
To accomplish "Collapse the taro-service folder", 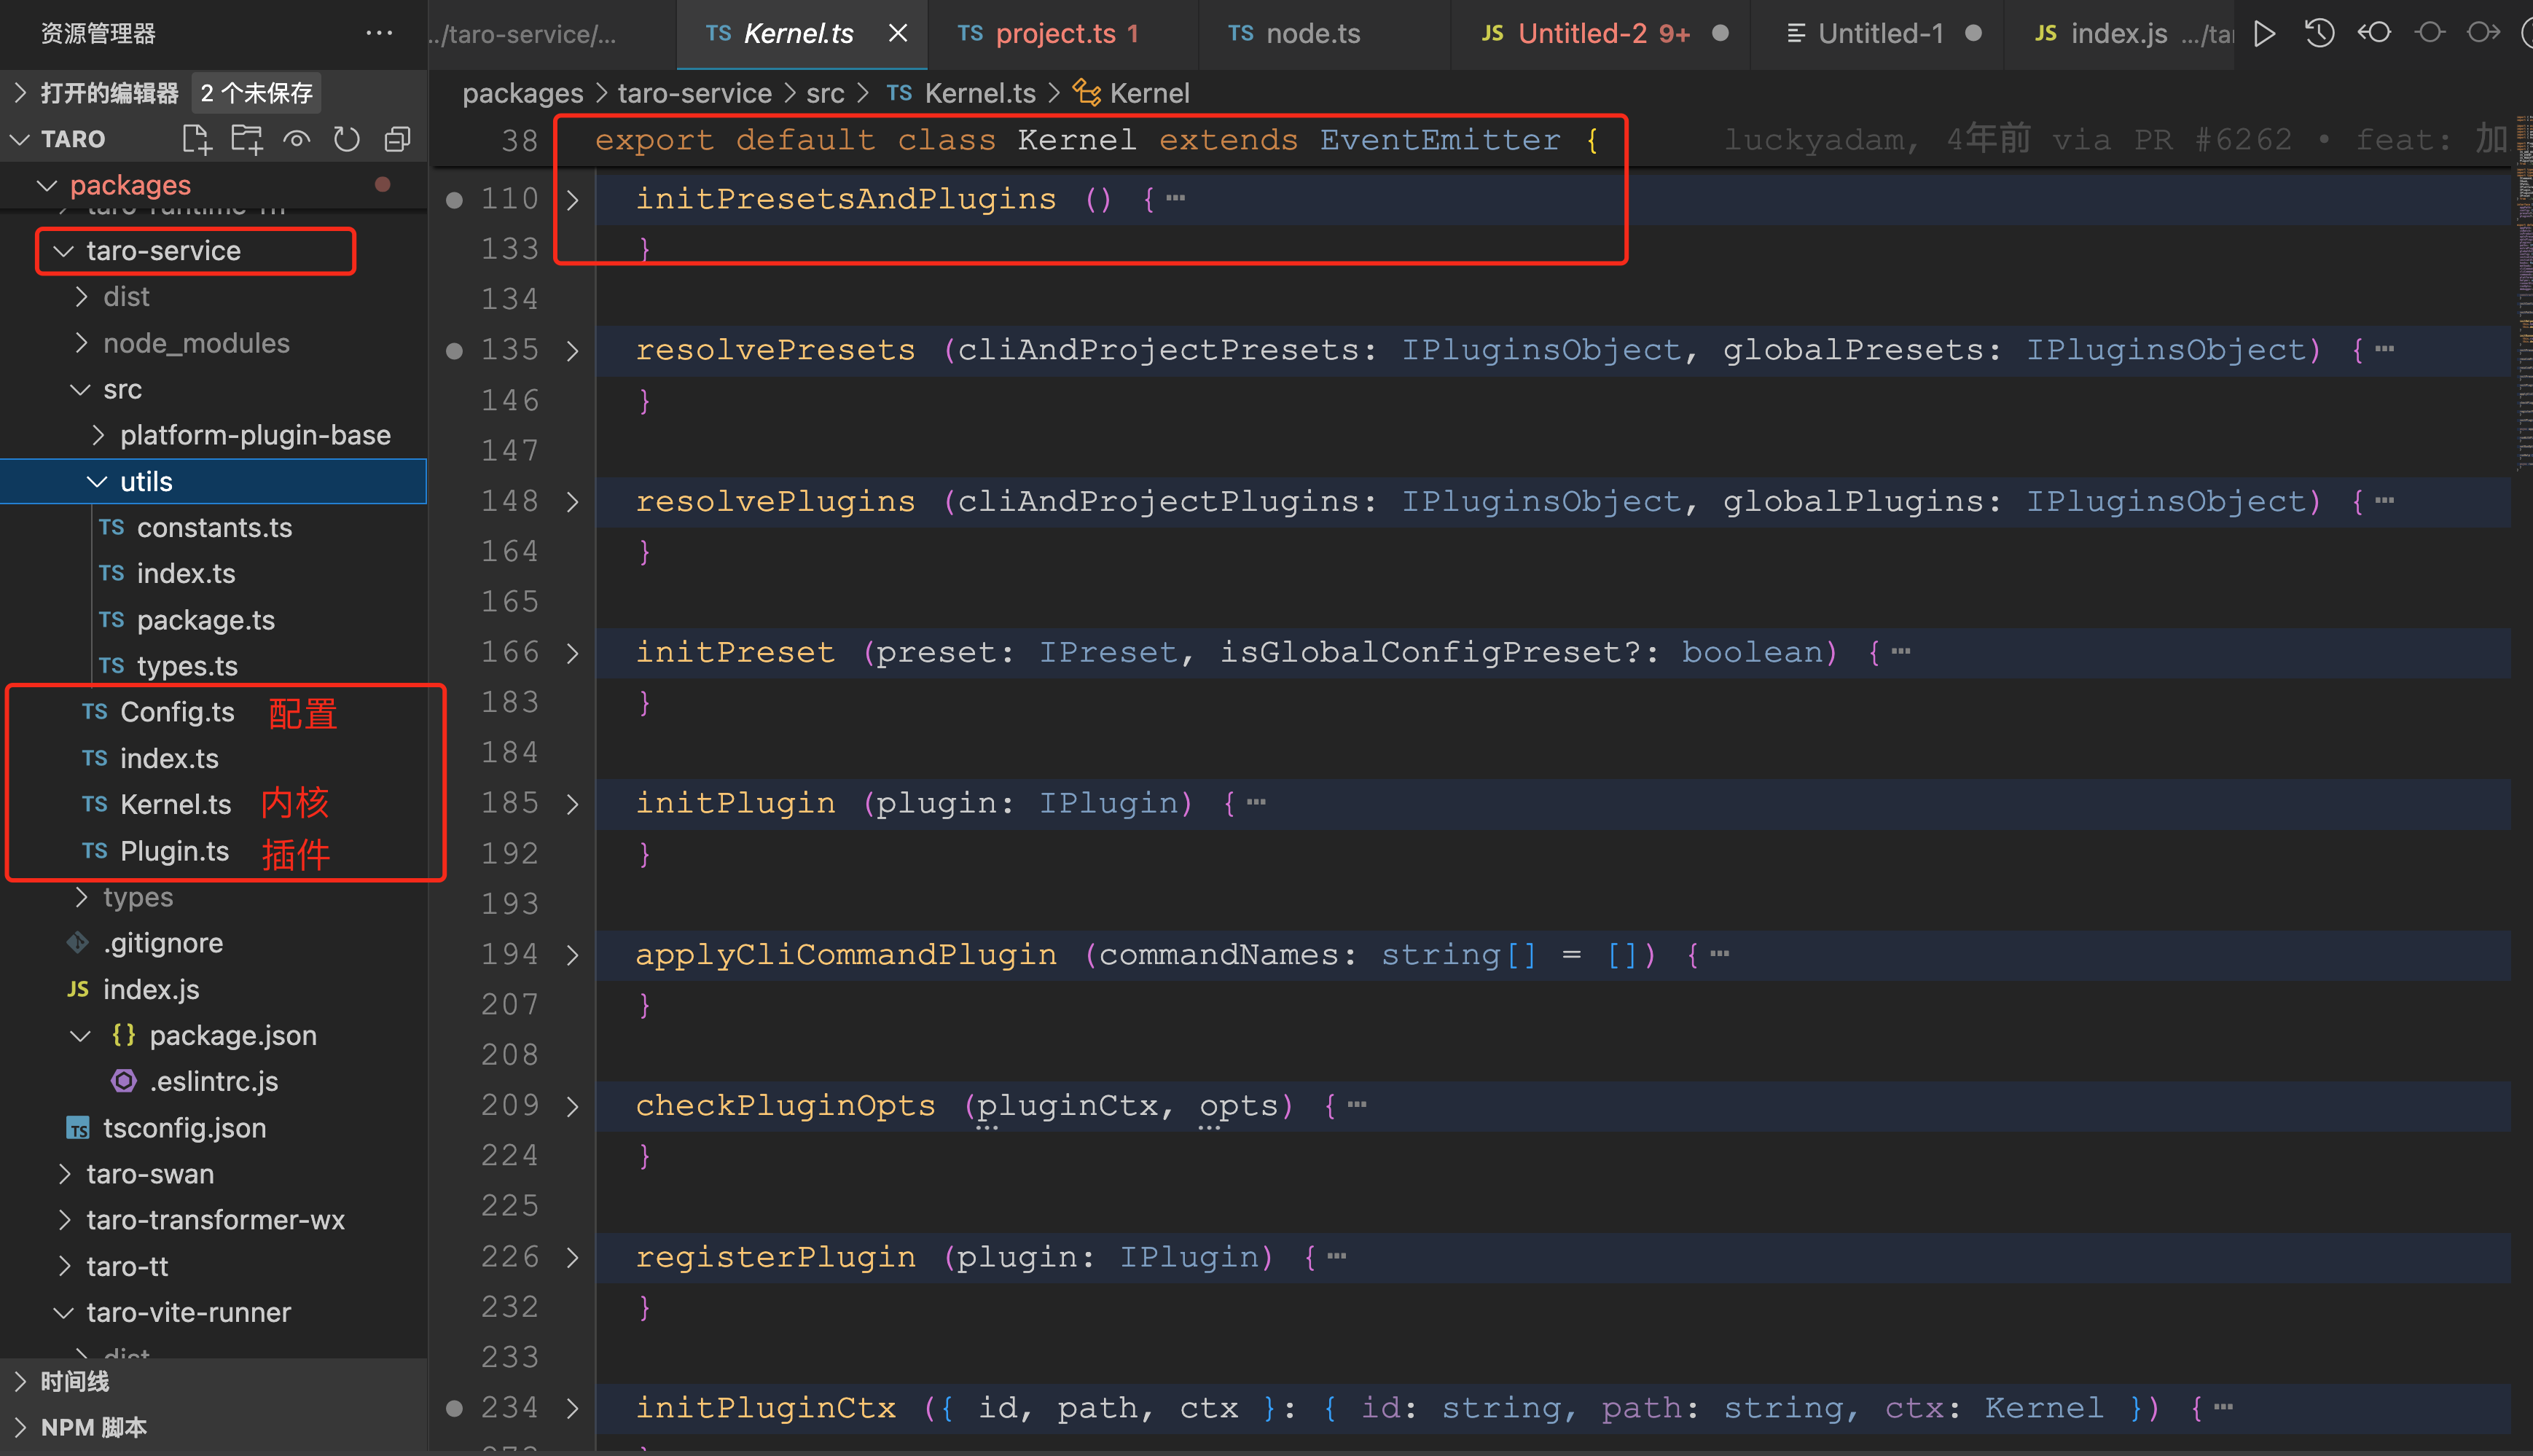I will click(x=64, y=251).
